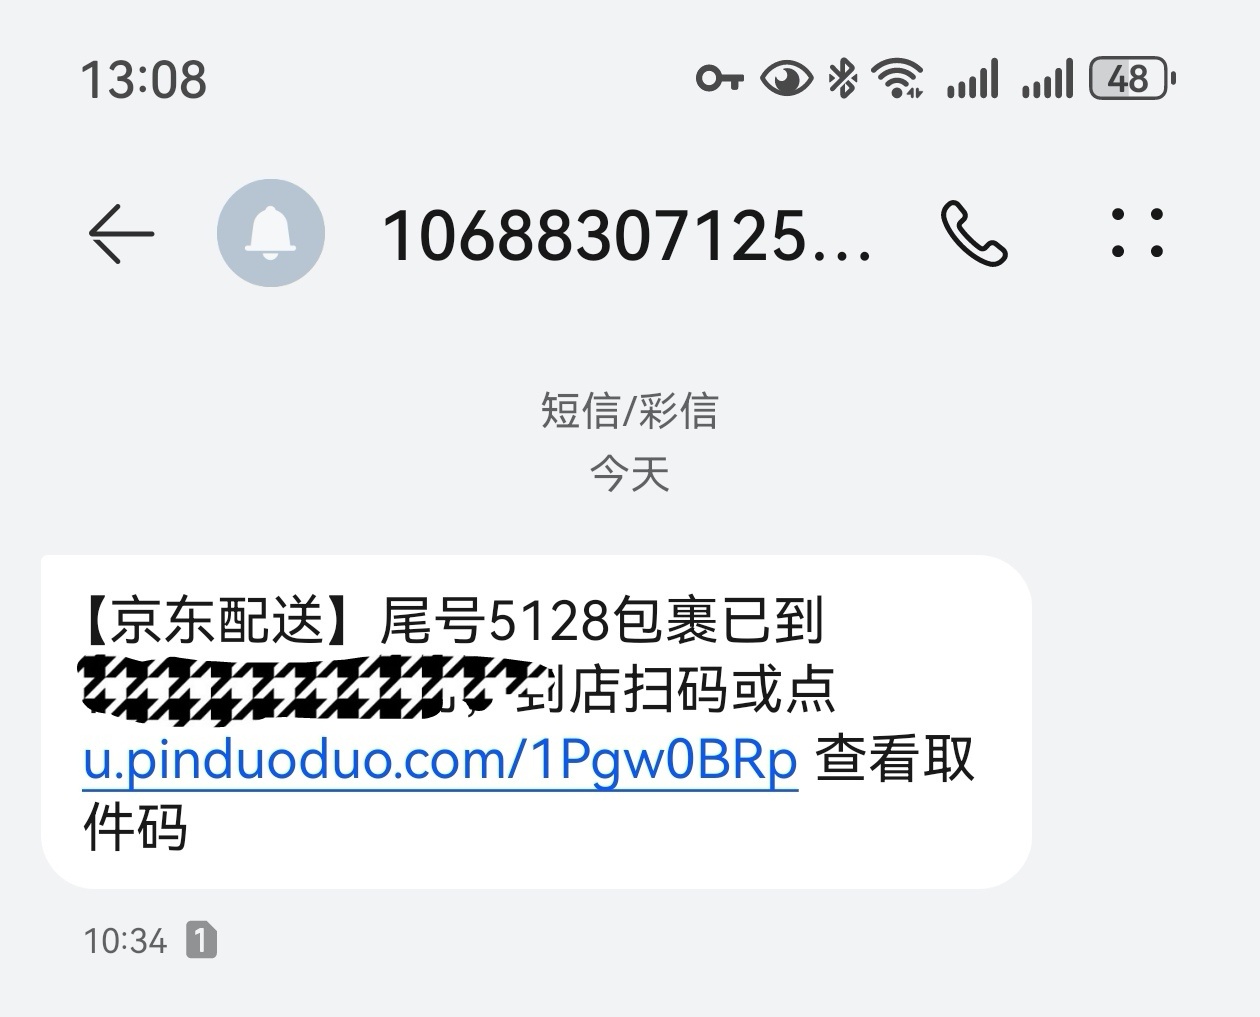Tap the Wi-Fi status icon
1260x1017 pixels.
click(x=897, y=78)
